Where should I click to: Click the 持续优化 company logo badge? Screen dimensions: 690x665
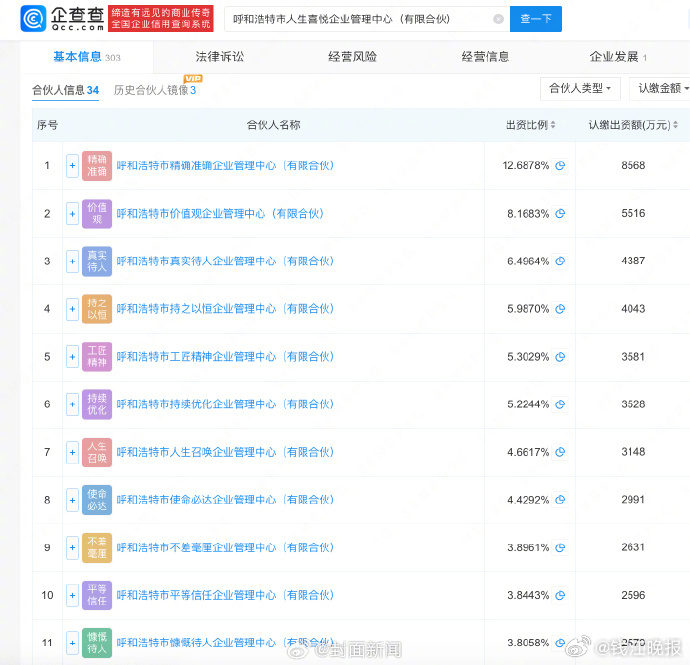tap(97, 404)
